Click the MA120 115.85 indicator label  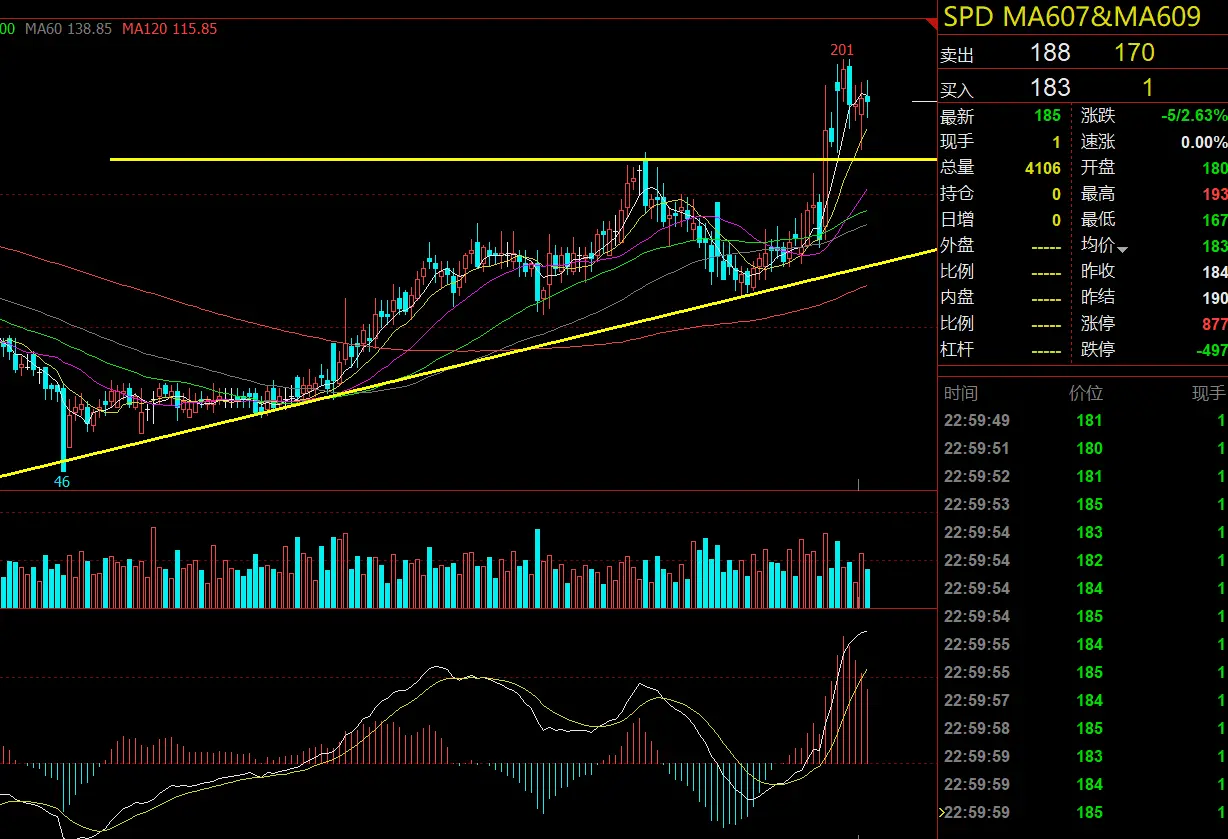coord(169,29)
